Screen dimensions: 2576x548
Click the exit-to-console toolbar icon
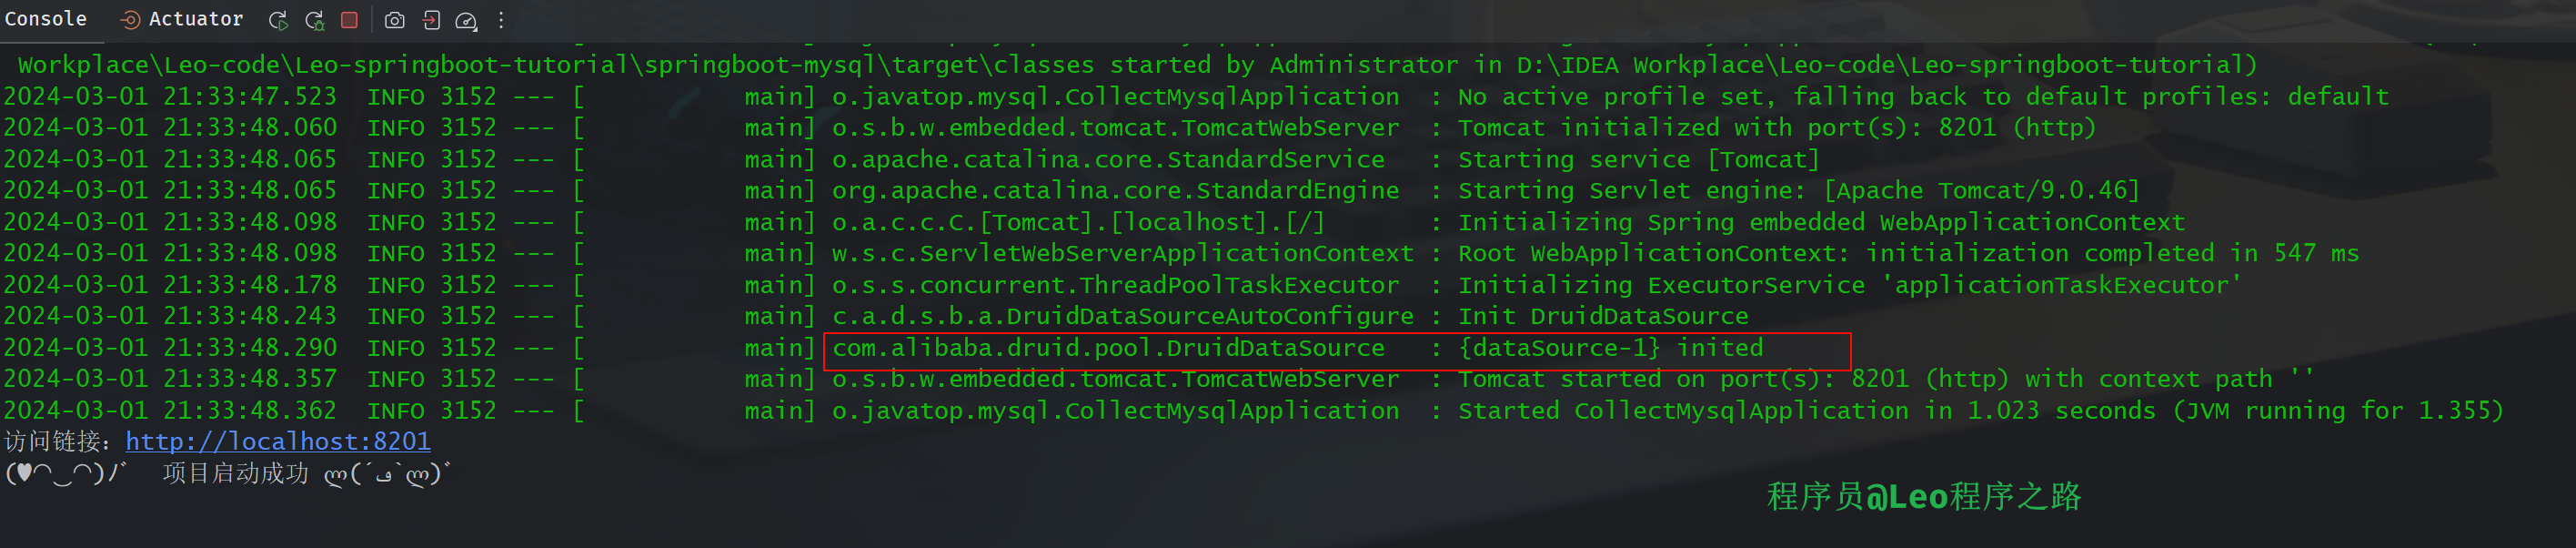(430, 19)
